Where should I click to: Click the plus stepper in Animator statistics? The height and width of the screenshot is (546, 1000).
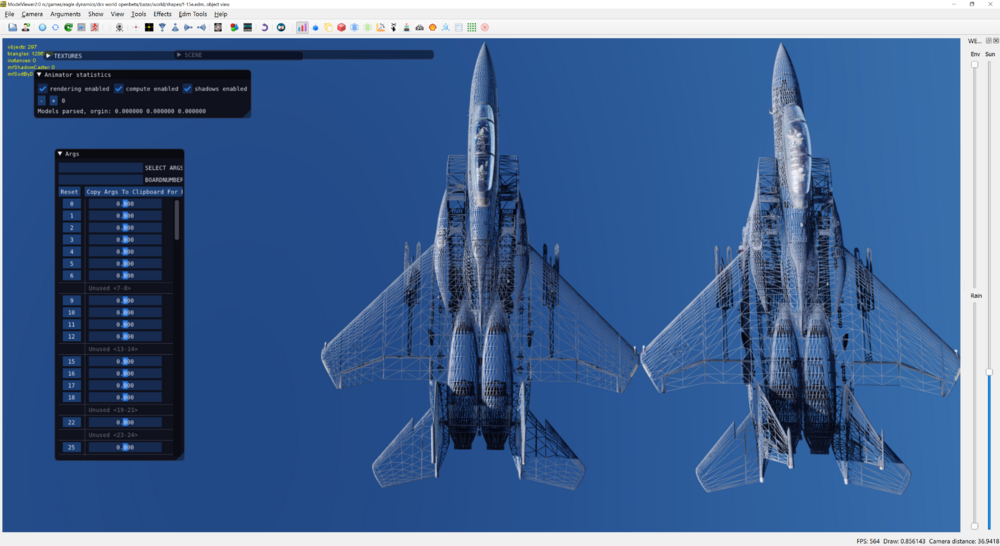(x=54, y=101)
